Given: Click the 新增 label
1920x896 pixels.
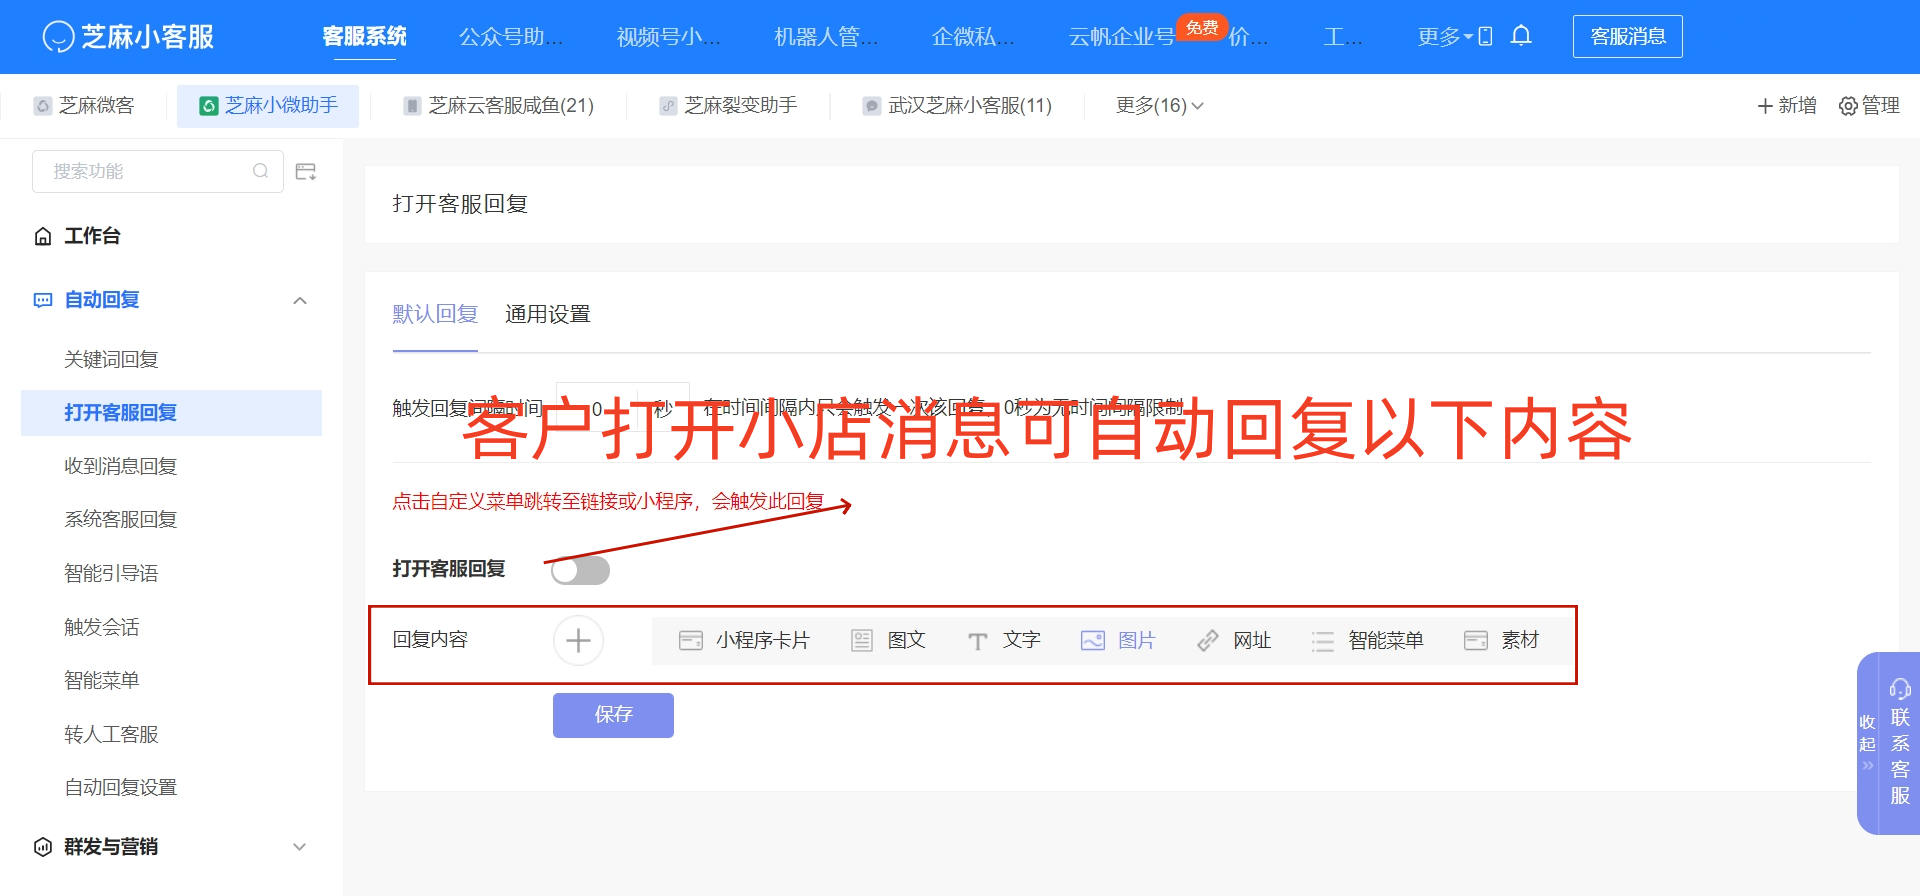Looking at the screenshot, I should [x=1797, y=106].
